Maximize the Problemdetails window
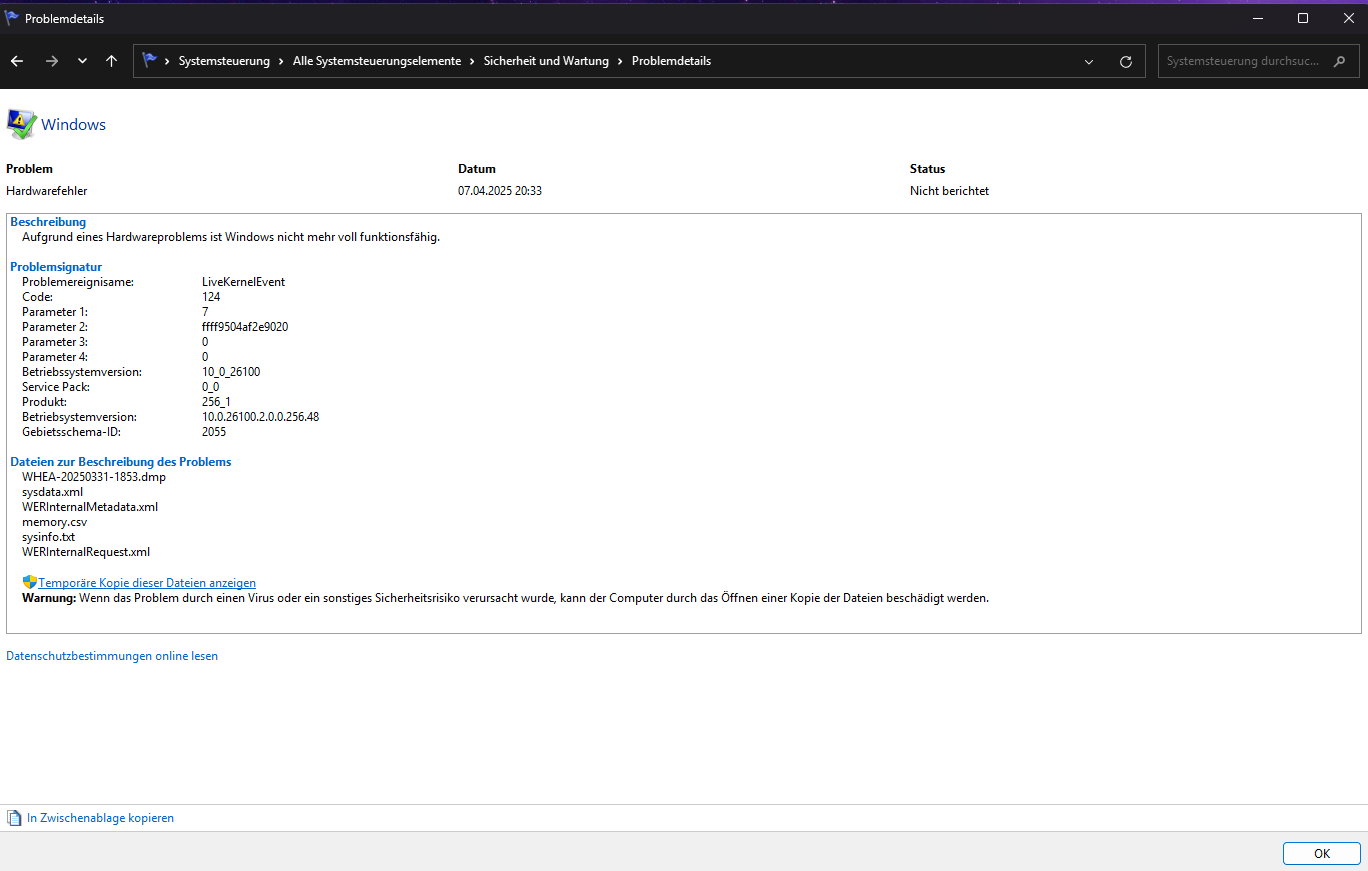Viewport: 1368px width, 871px height. (1303, 18)
